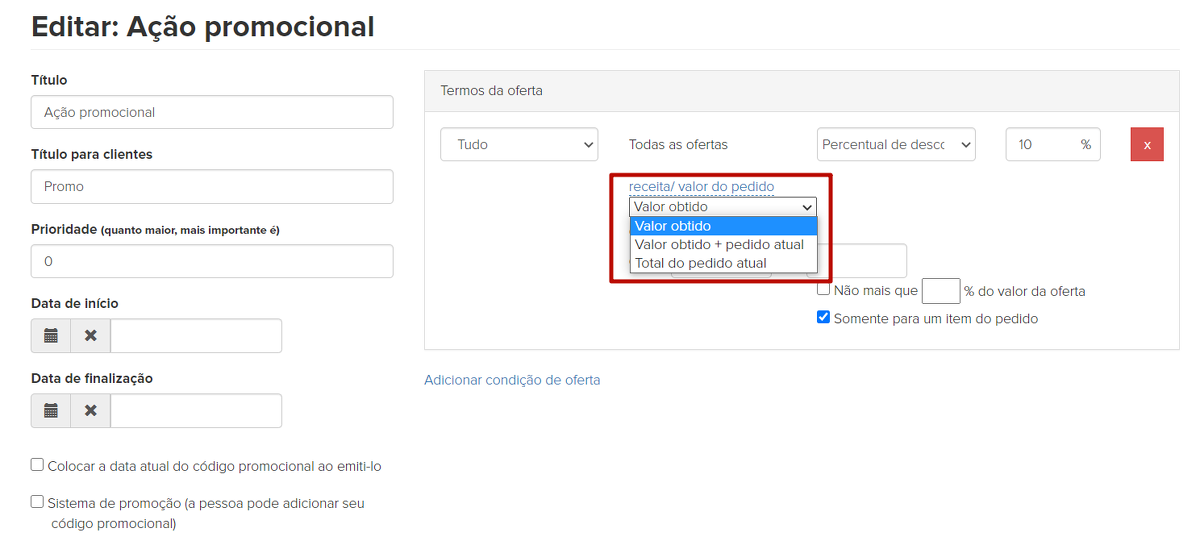Enable 'Colocar a data atual do código promocional'
1200x545 pixels.
[38, 465]
